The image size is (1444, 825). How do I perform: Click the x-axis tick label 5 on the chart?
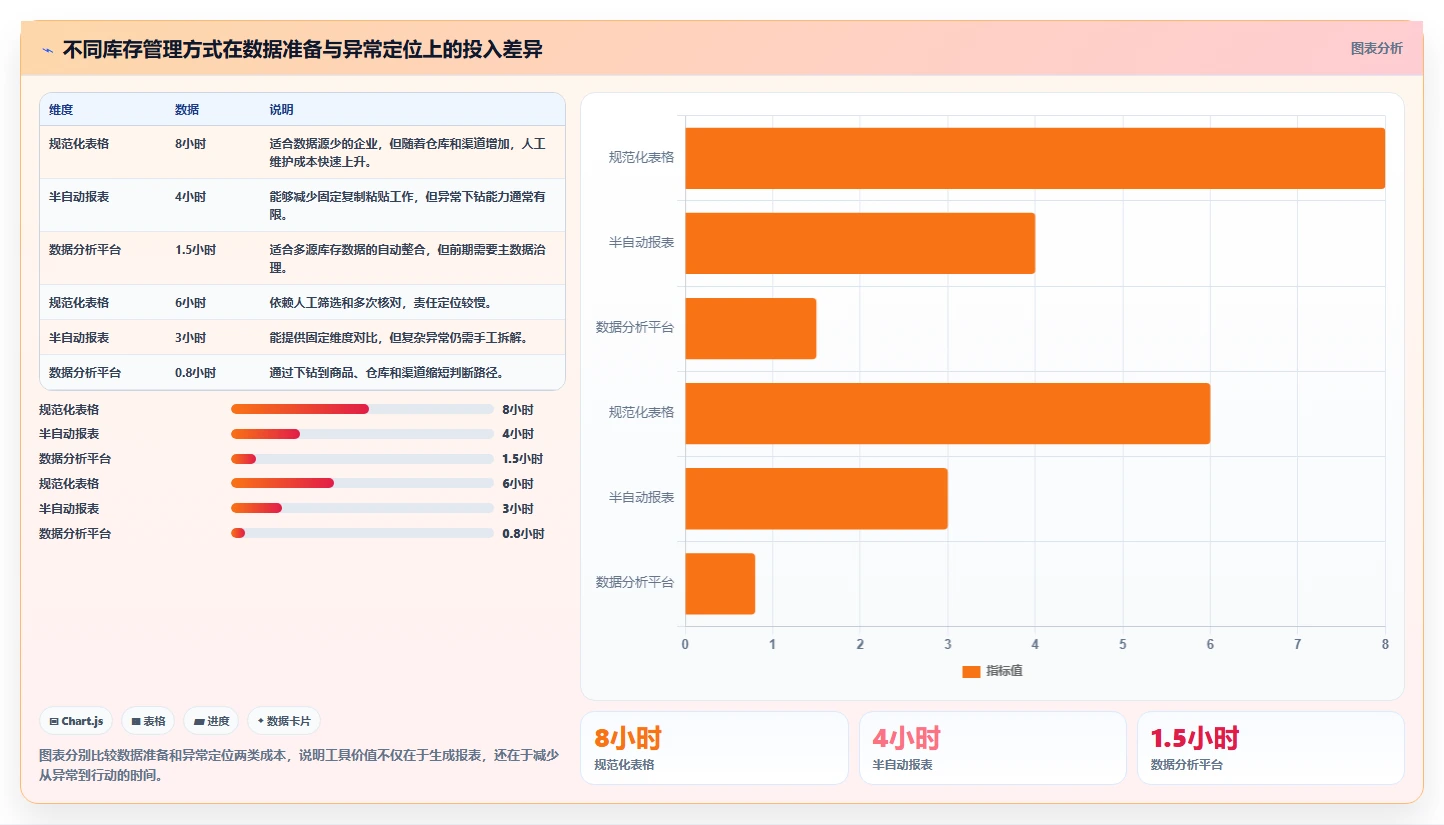click(x=1123, y=644)
